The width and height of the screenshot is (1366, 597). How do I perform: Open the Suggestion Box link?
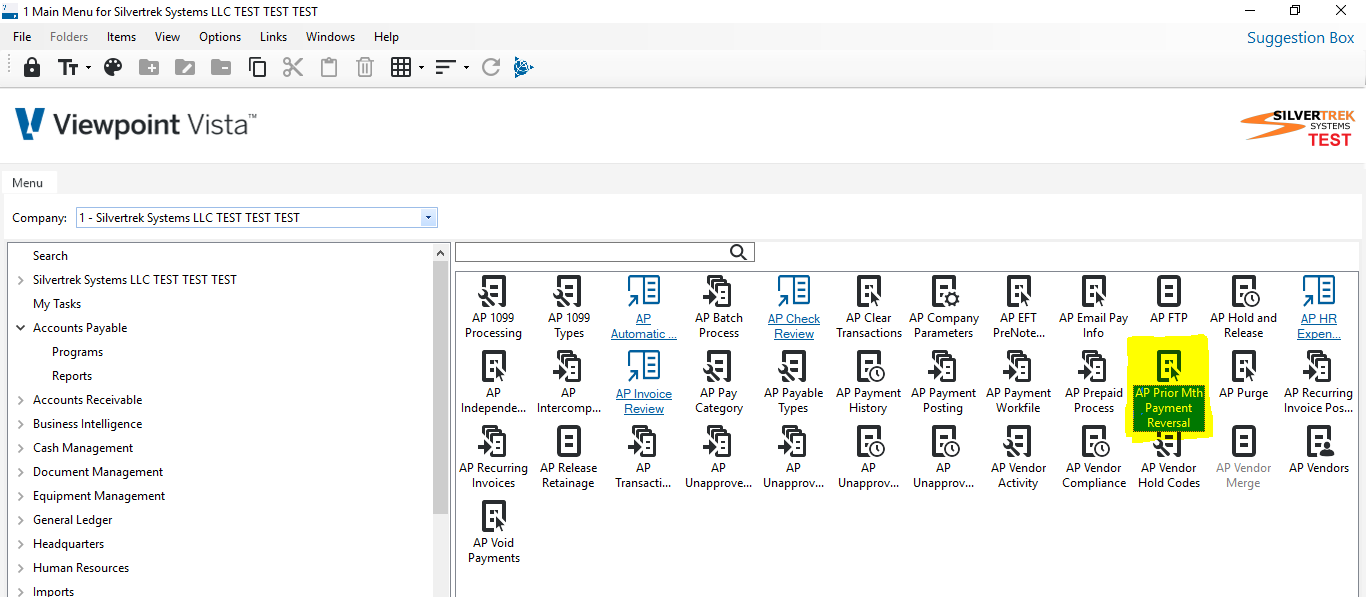point(1300,38)
